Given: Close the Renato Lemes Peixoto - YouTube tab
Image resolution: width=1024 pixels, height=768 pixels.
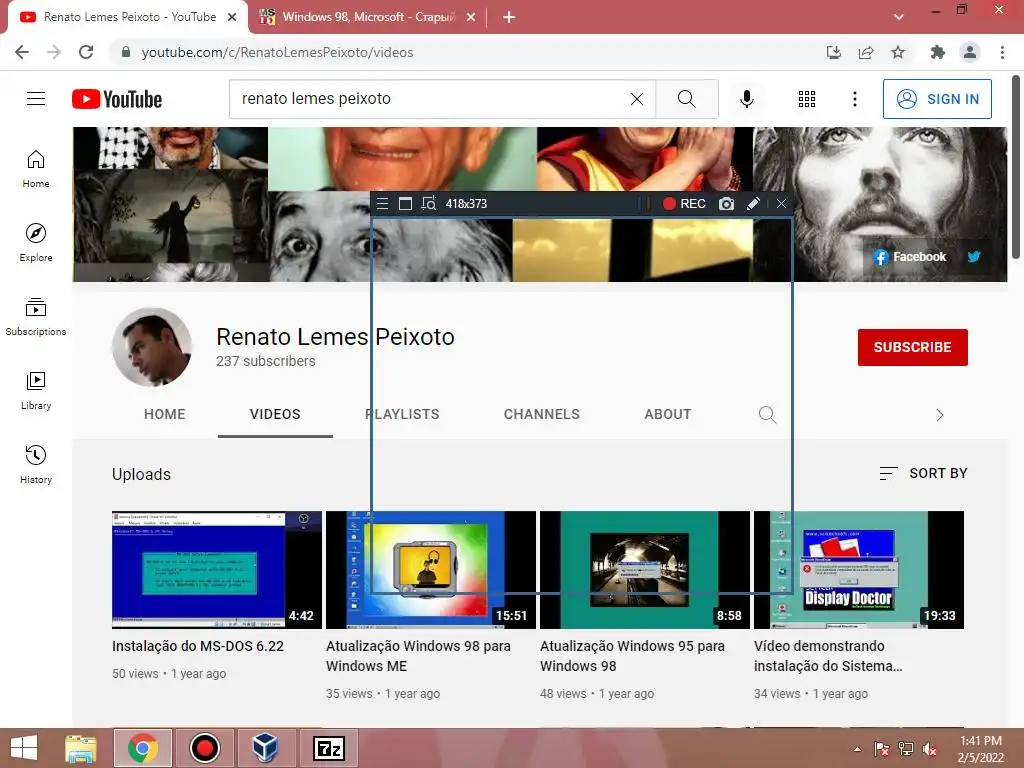Looking at the screenshot, I should tap(232, 17).
